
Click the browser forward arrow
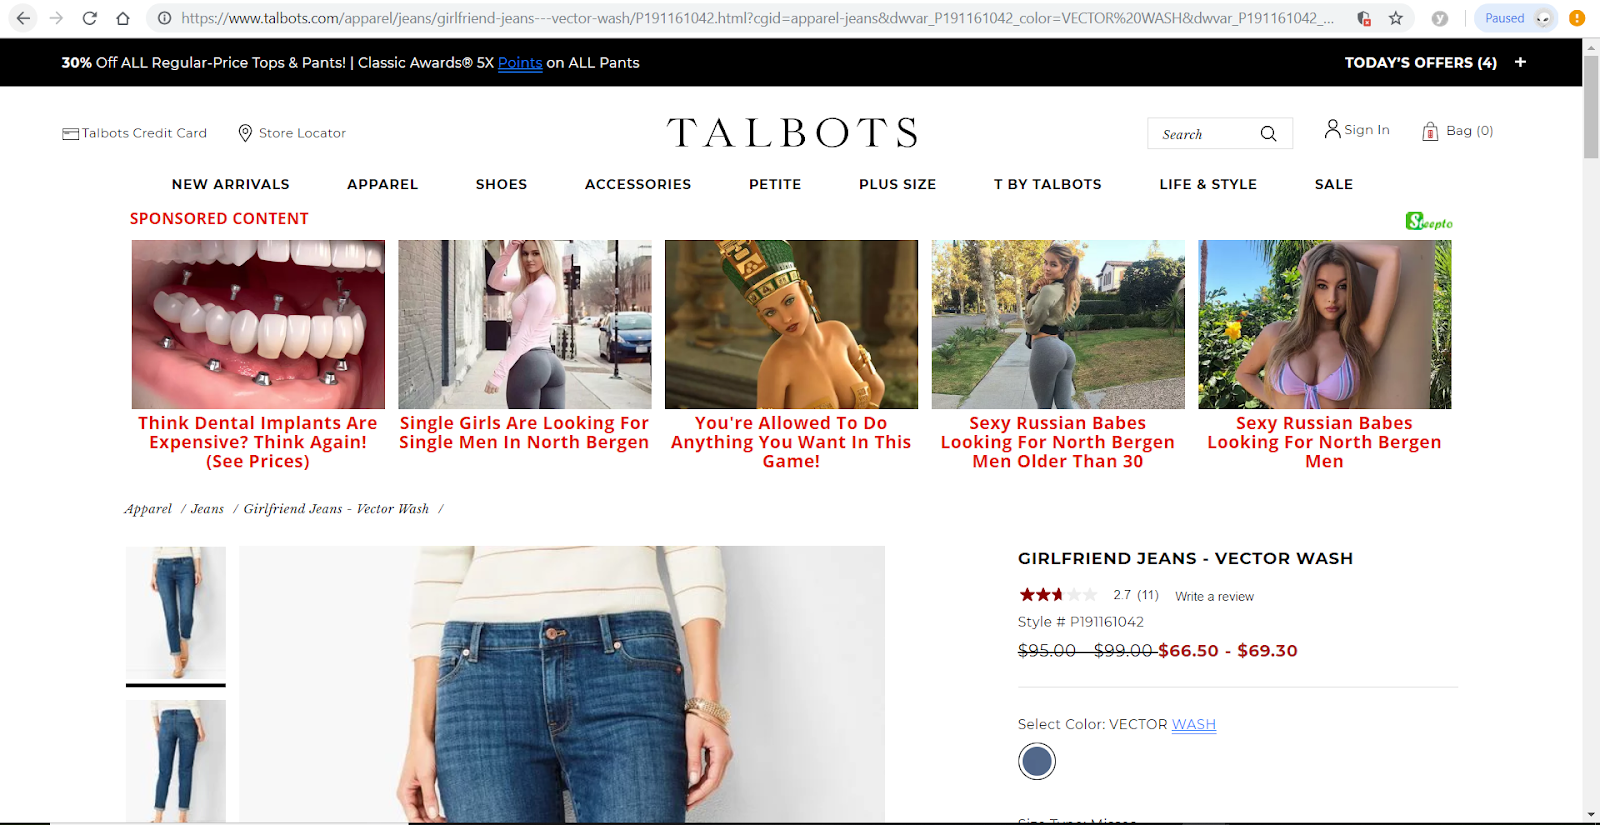[56, 18]
